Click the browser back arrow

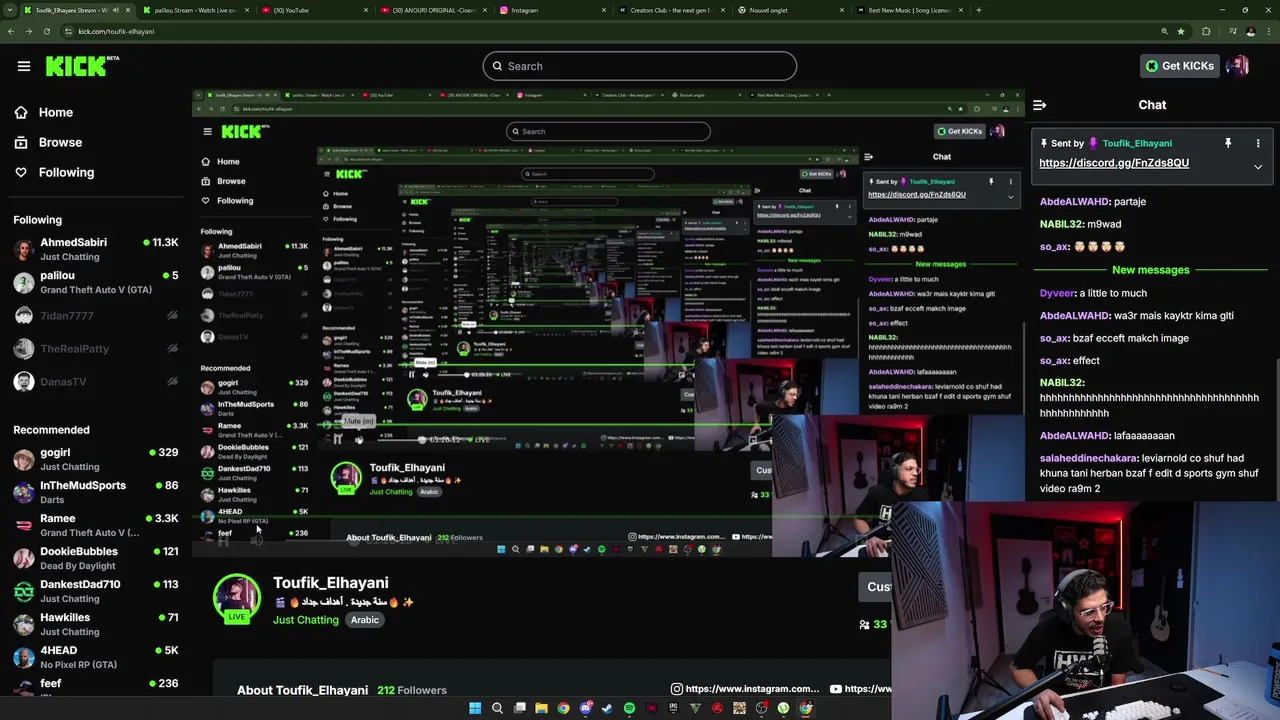click(x=10, y=31)
